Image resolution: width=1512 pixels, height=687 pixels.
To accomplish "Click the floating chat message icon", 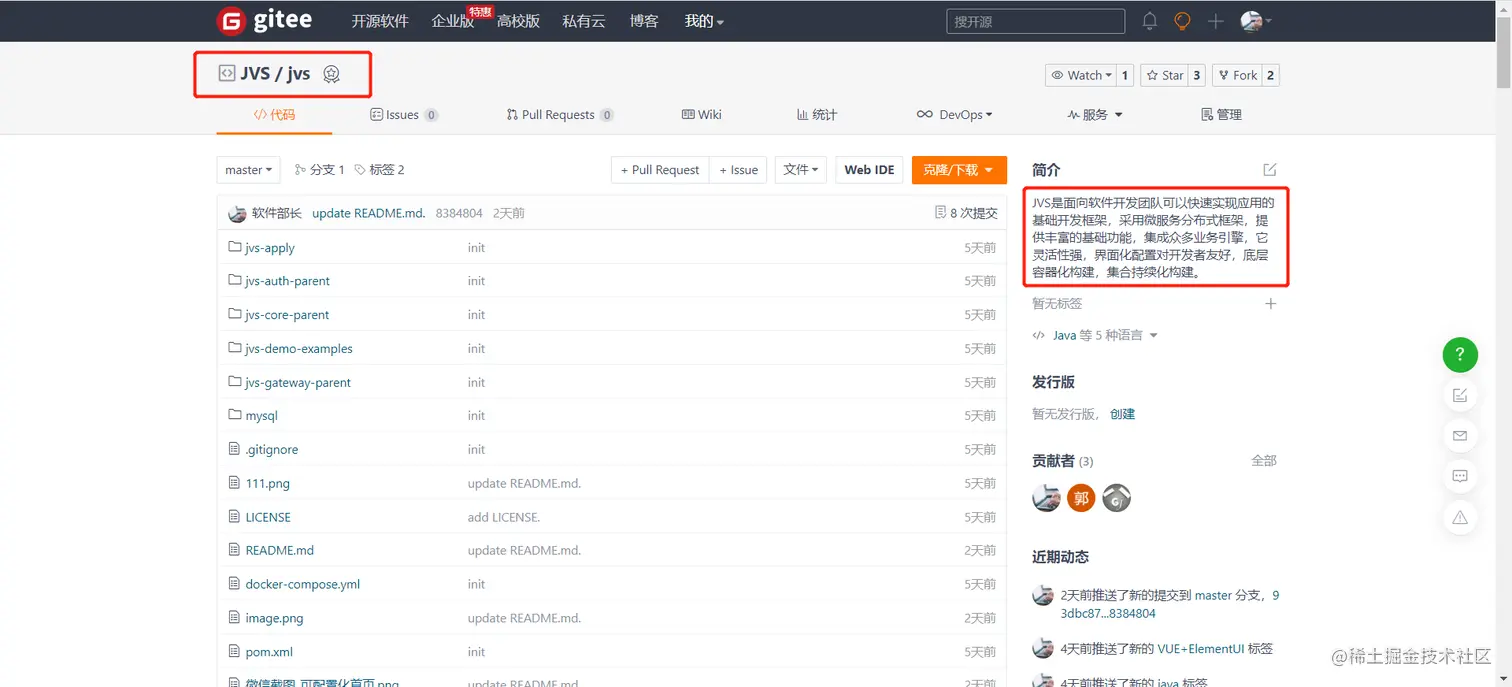I will click(x=1460, y=477).
